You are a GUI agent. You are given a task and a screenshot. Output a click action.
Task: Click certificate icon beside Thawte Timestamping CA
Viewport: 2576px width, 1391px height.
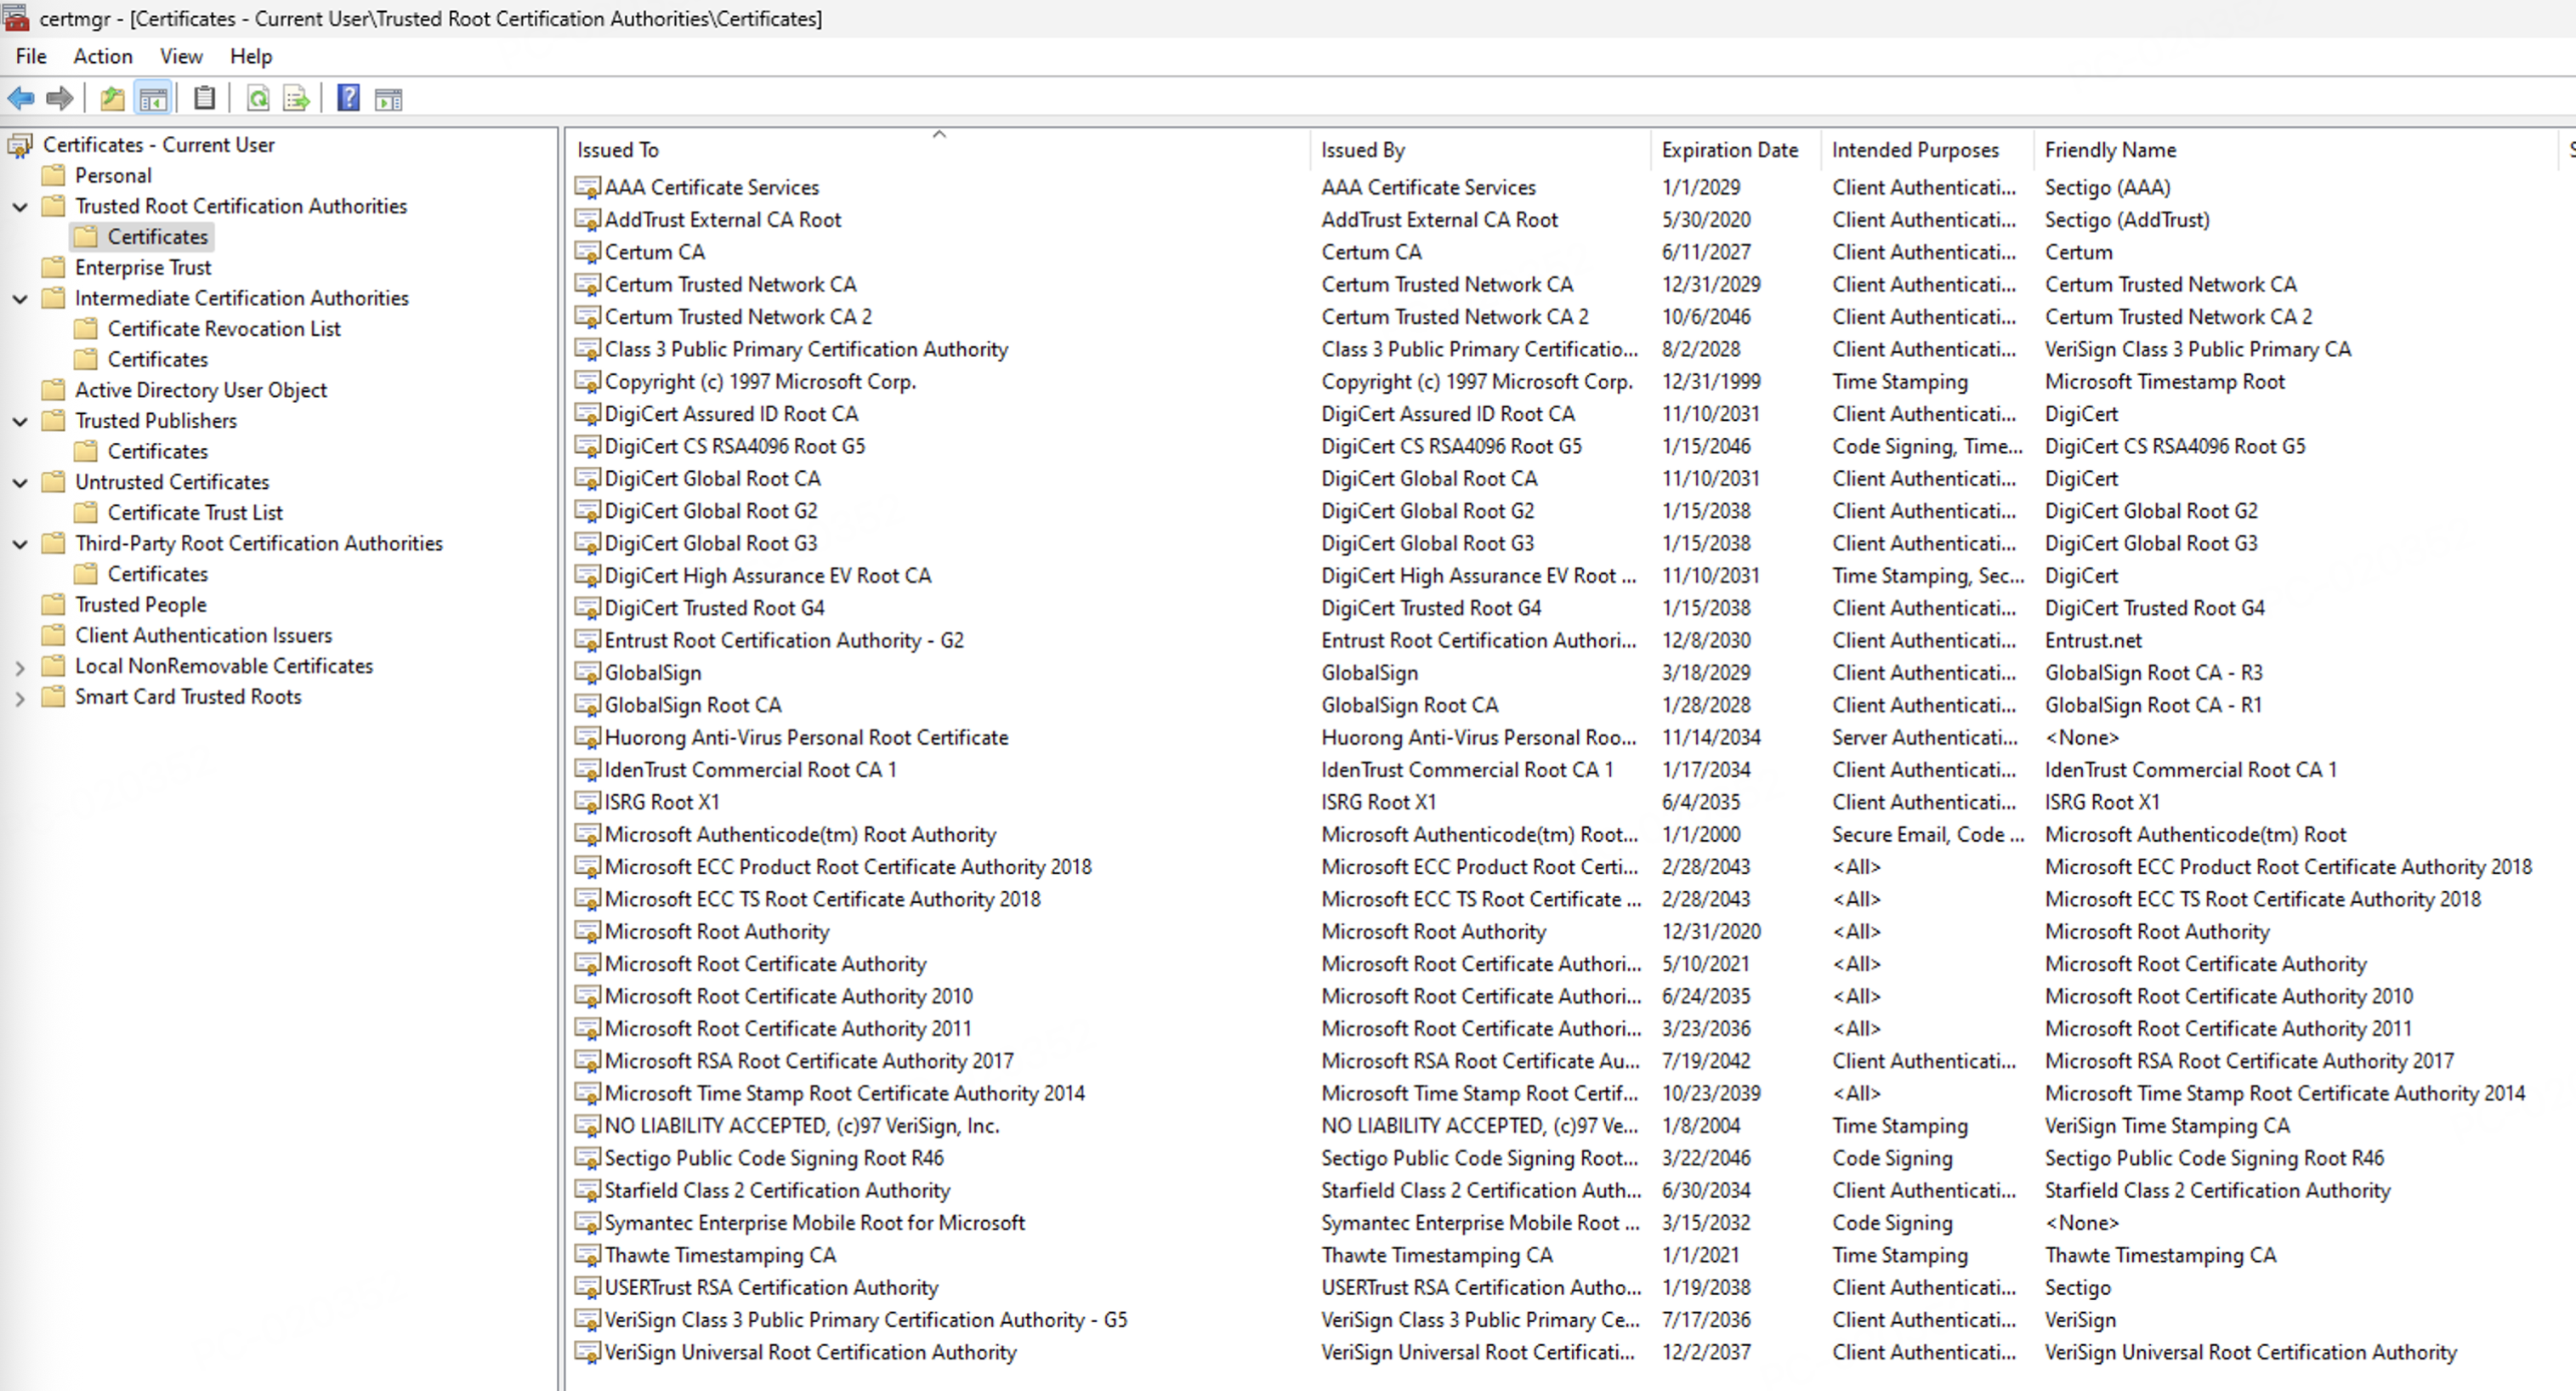[x=588, y=1255]
